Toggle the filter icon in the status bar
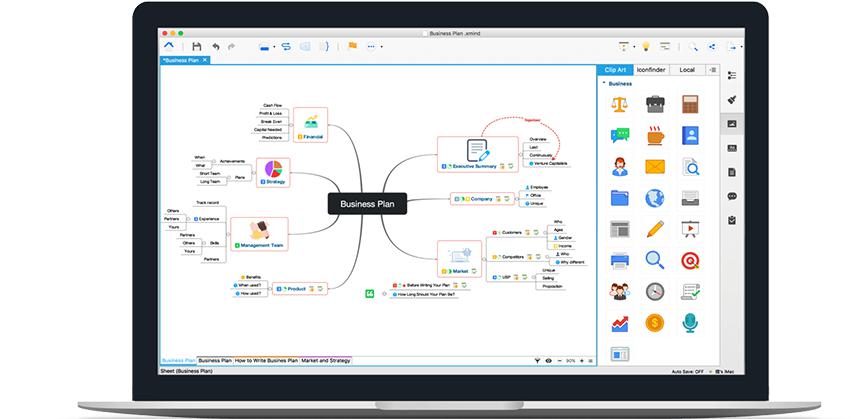 [x=535, y=360]
